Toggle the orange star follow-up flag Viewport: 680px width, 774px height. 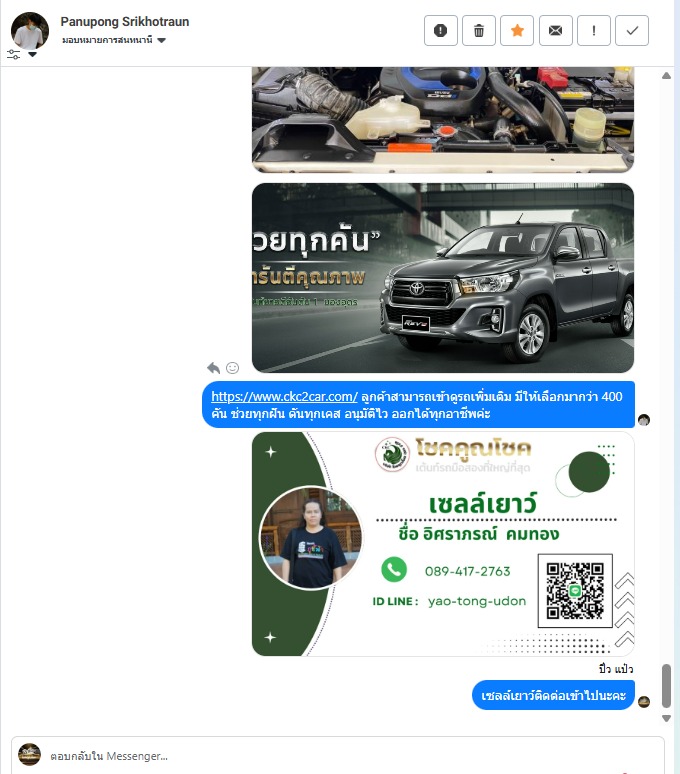click(x=517, y=31)
